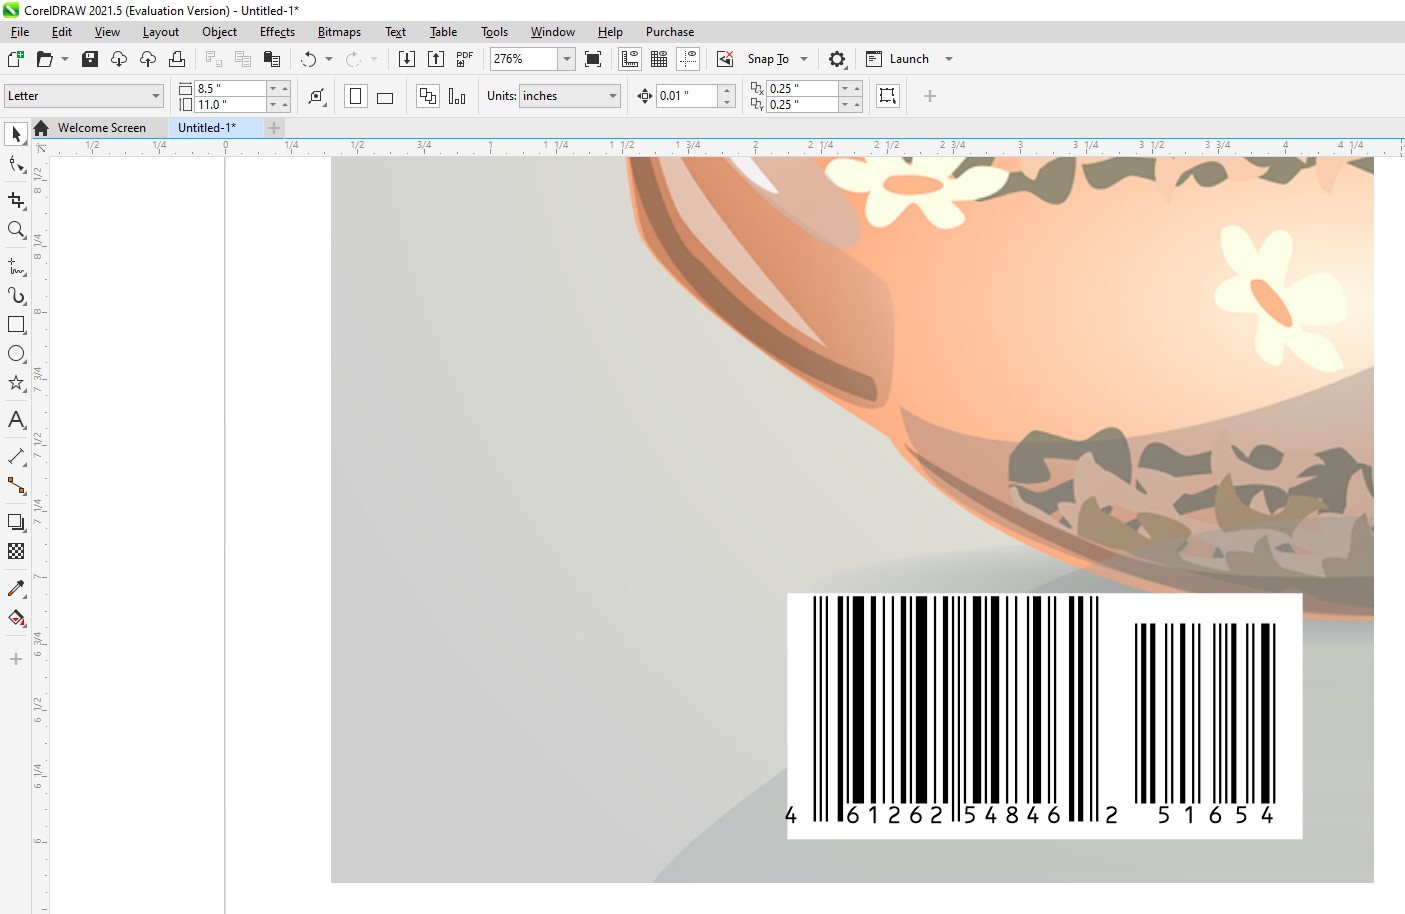Select the Star polygon tool

coord(16,383)
